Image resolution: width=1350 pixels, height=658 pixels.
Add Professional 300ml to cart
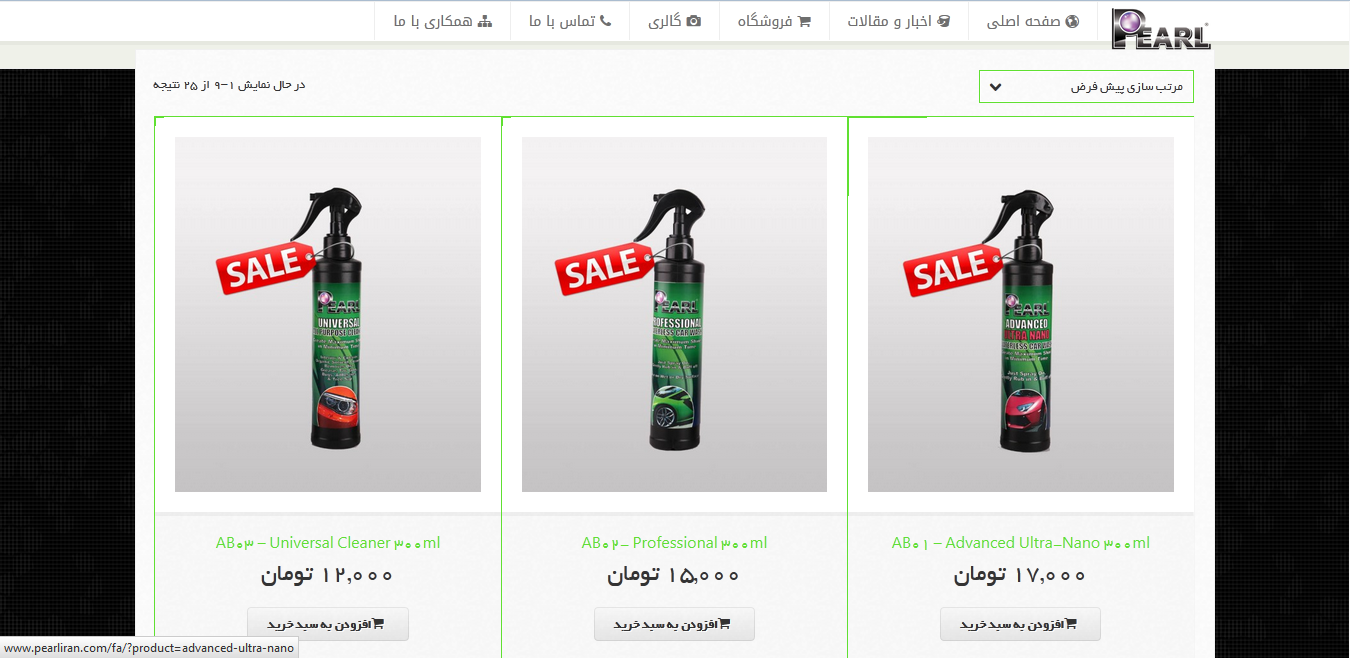674,624
